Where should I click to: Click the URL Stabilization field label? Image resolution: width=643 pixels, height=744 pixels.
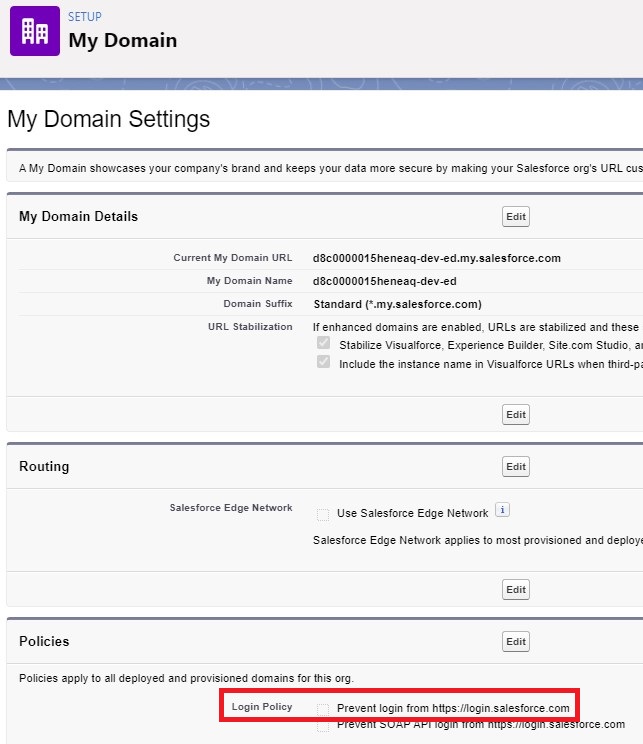[x=250, y=326]
